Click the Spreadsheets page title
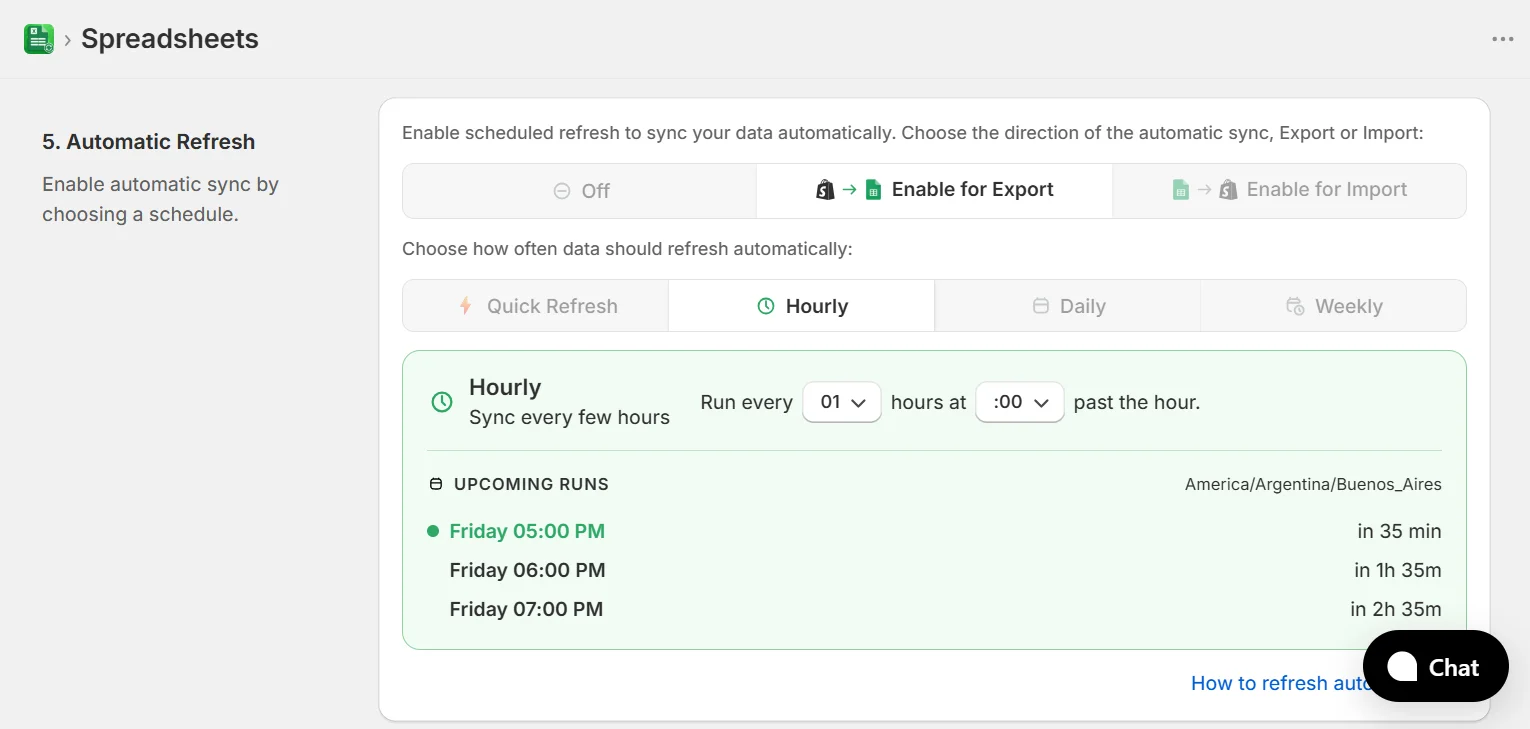The image size is (1530, 729). point(170,39)
